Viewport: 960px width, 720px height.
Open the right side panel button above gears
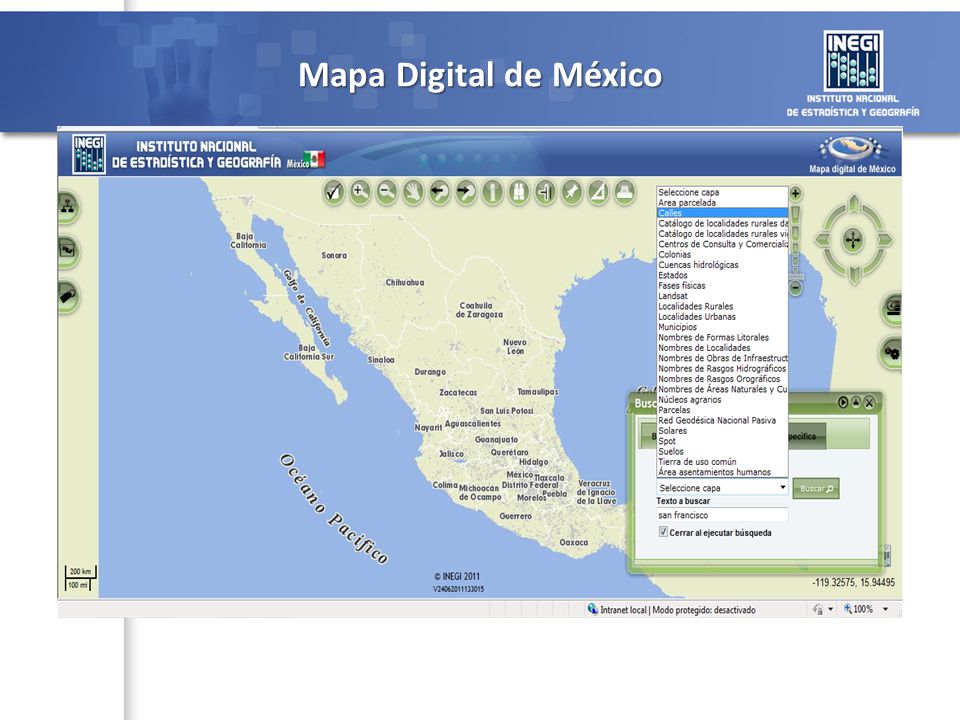coord(891,307)
